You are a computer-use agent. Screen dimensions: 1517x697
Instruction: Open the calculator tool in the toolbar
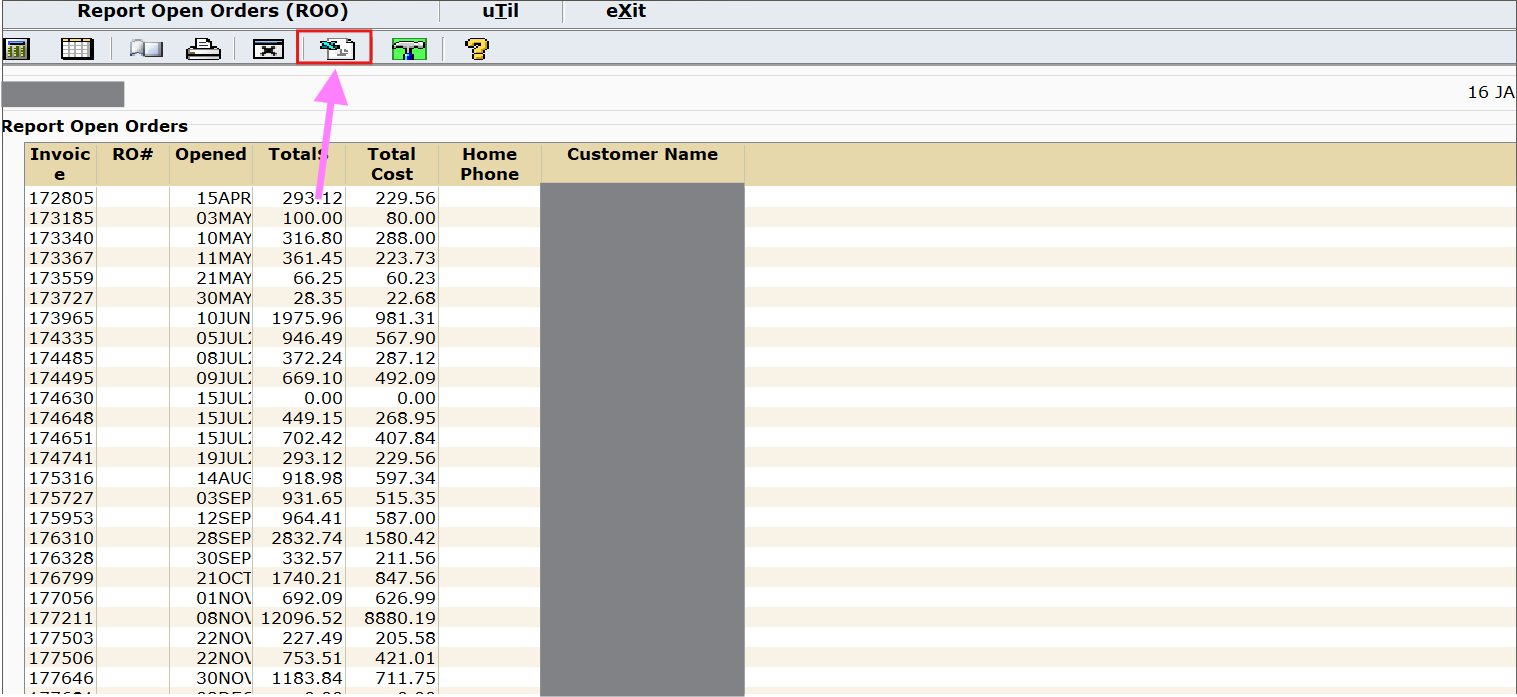pyautogui.click(x=17, y=48)
